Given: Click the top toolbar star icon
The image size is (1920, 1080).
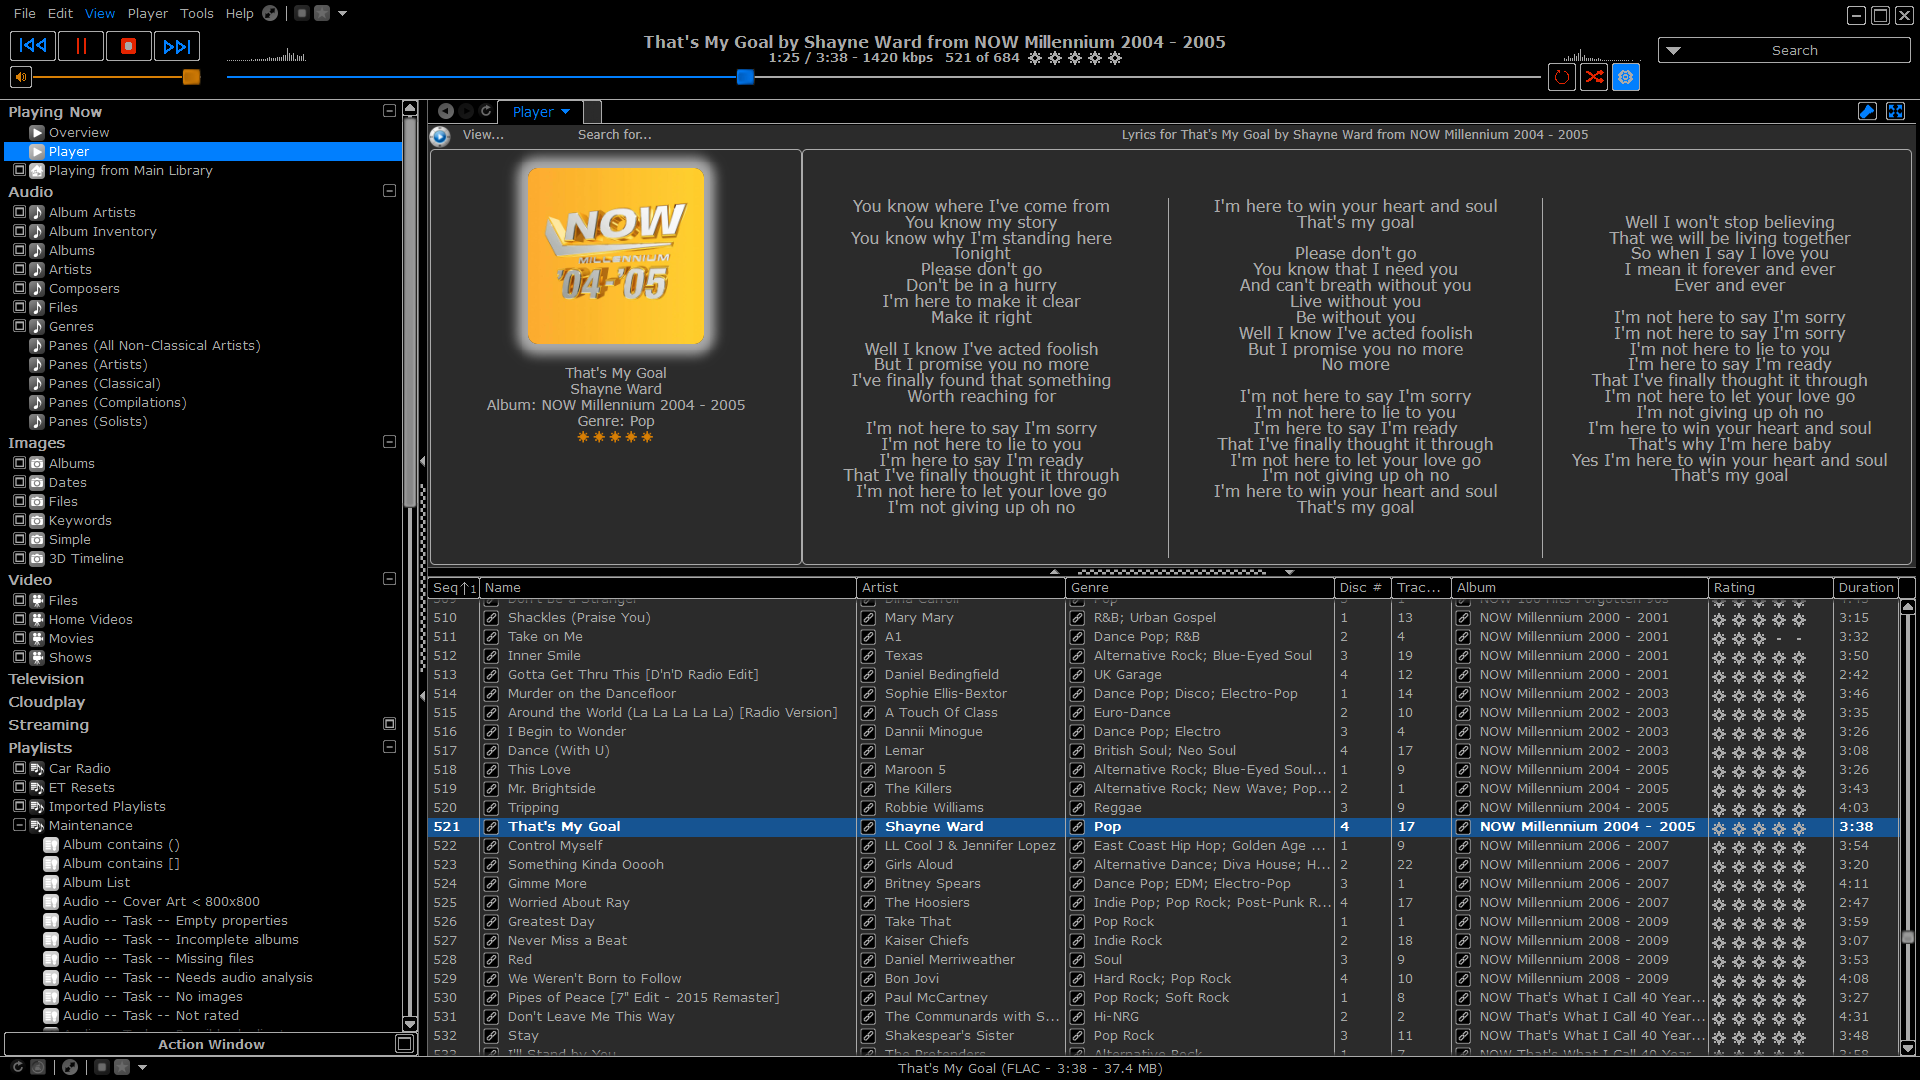Looking at the screenshot, I should click(322, 13).
